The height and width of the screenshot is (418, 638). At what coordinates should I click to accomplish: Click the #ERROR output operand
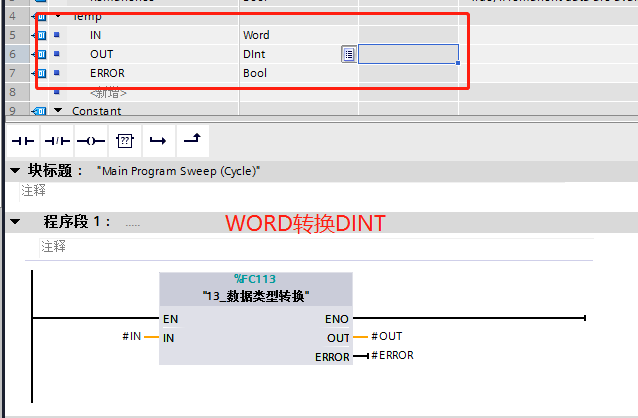point(393,355)
